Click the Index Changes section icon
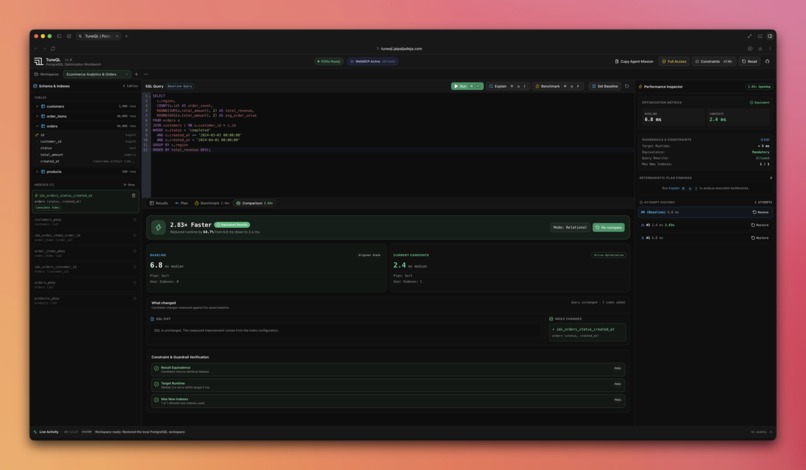Screen dimensions: 806x470 click(551, 319)
